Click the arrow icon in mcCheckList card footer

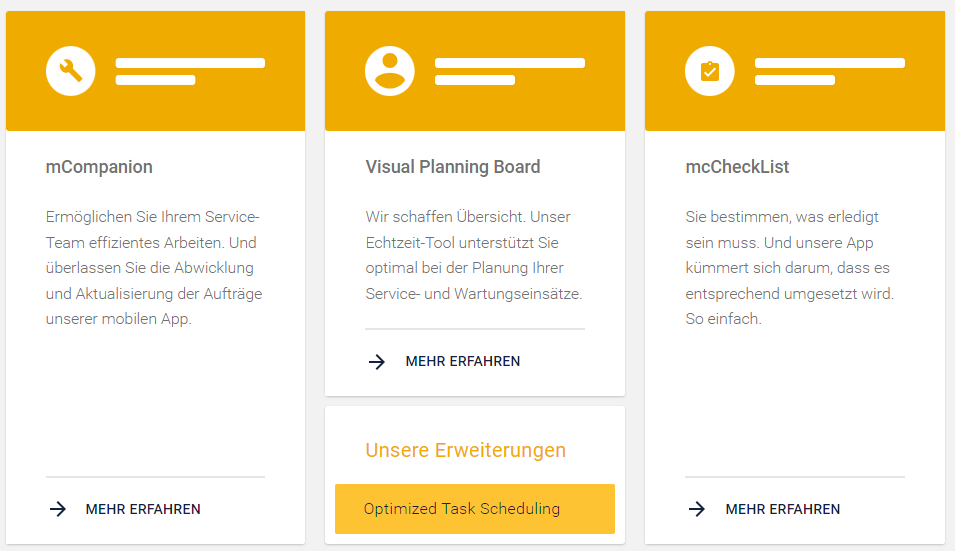[697, 509]
